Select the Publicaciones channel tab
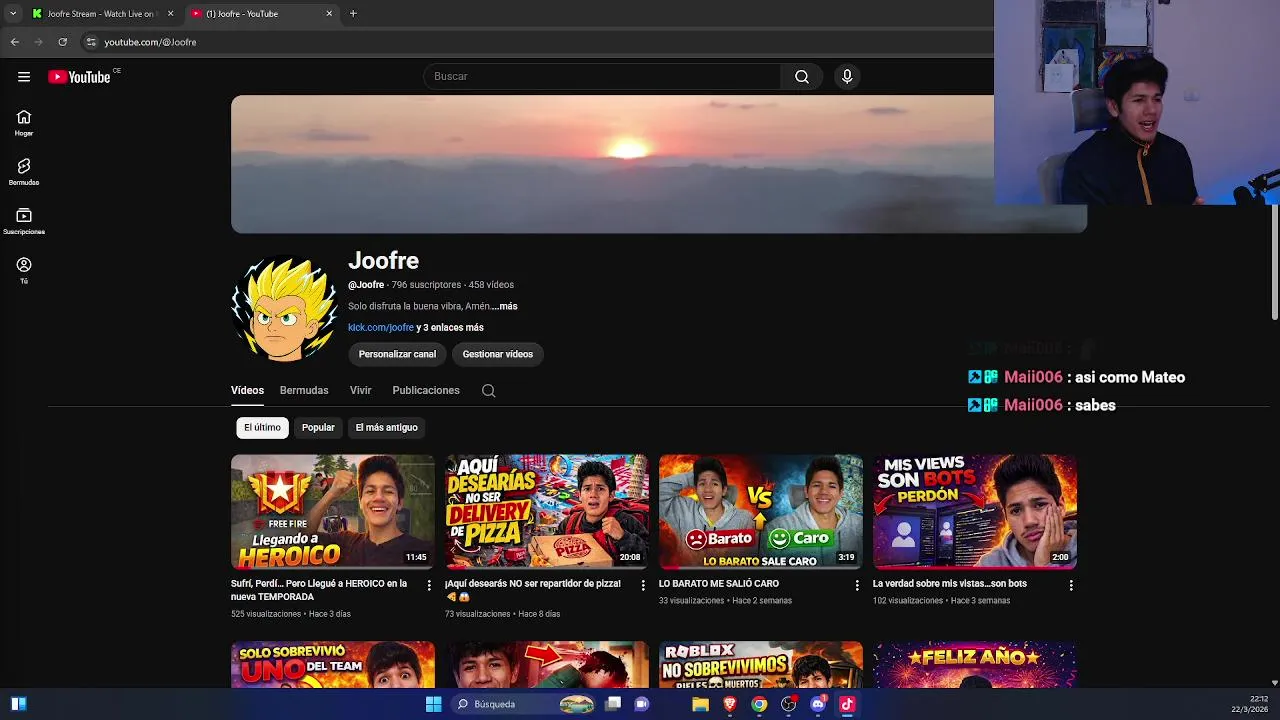The width and height of the screenshot is (1280, 720). 426,391
